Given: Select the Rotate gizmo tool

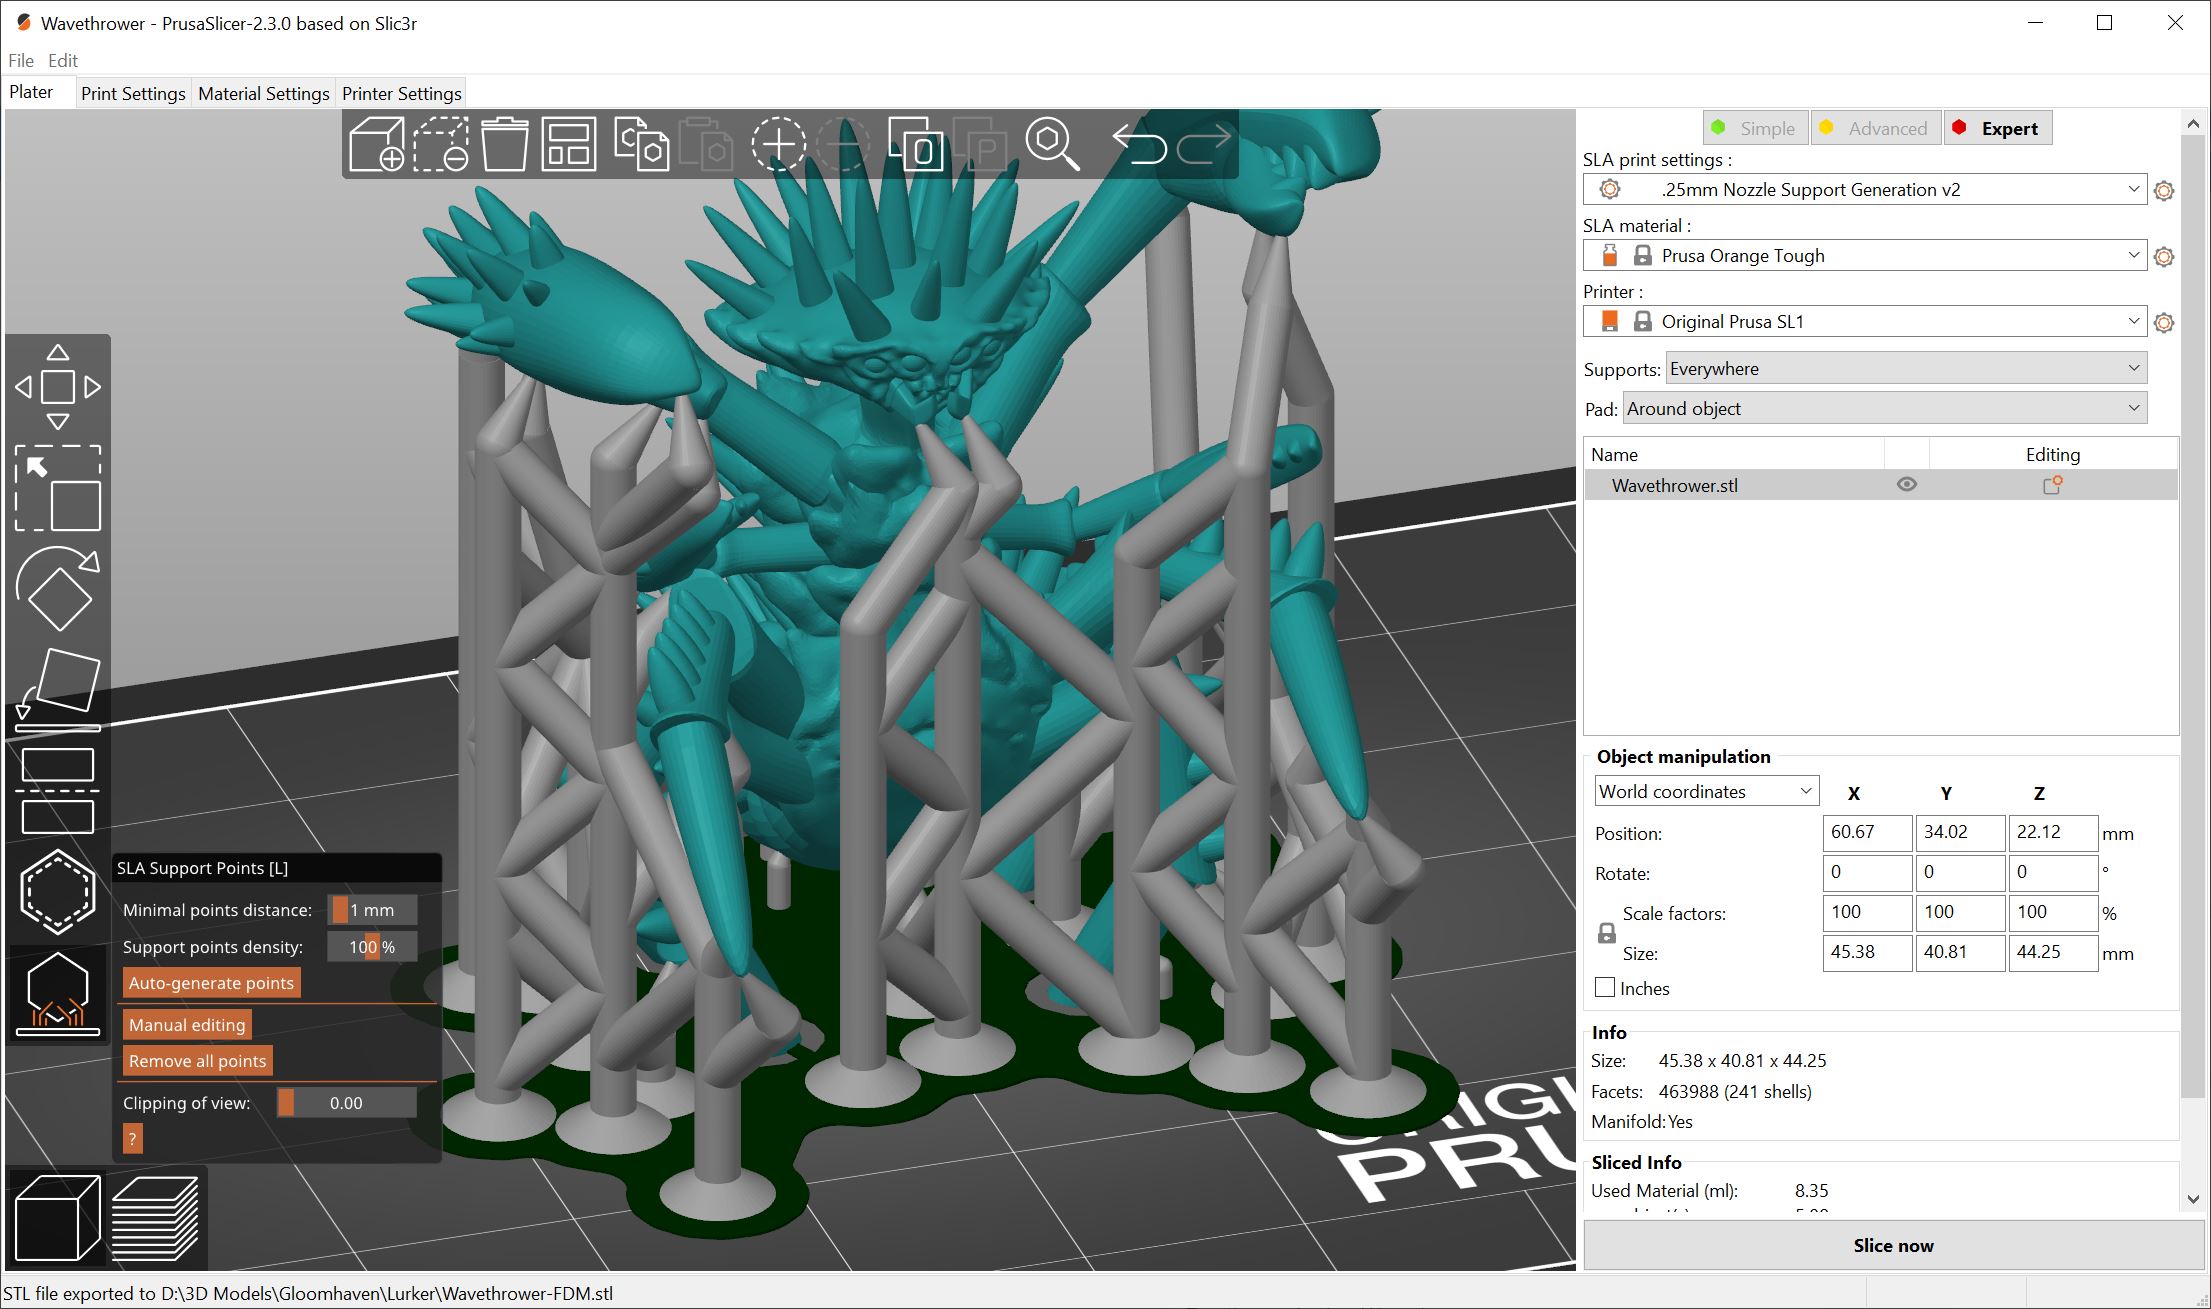Looking at the screenshot, I should point(58,589).
